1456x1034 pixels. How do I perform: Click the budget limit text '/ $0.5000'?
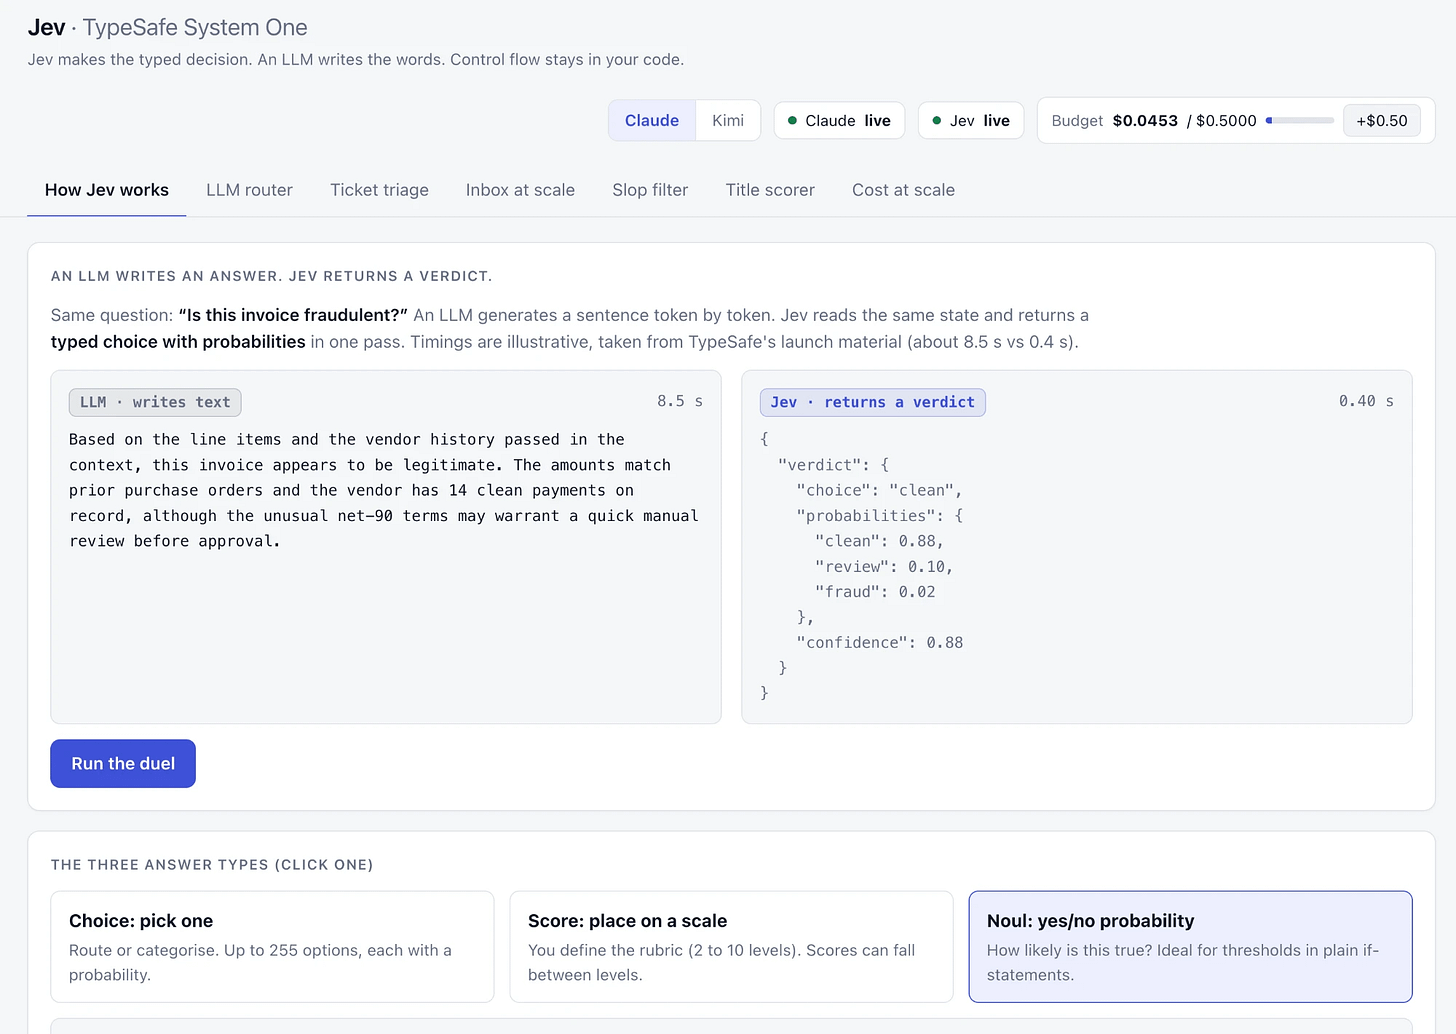pos(1221,120)
